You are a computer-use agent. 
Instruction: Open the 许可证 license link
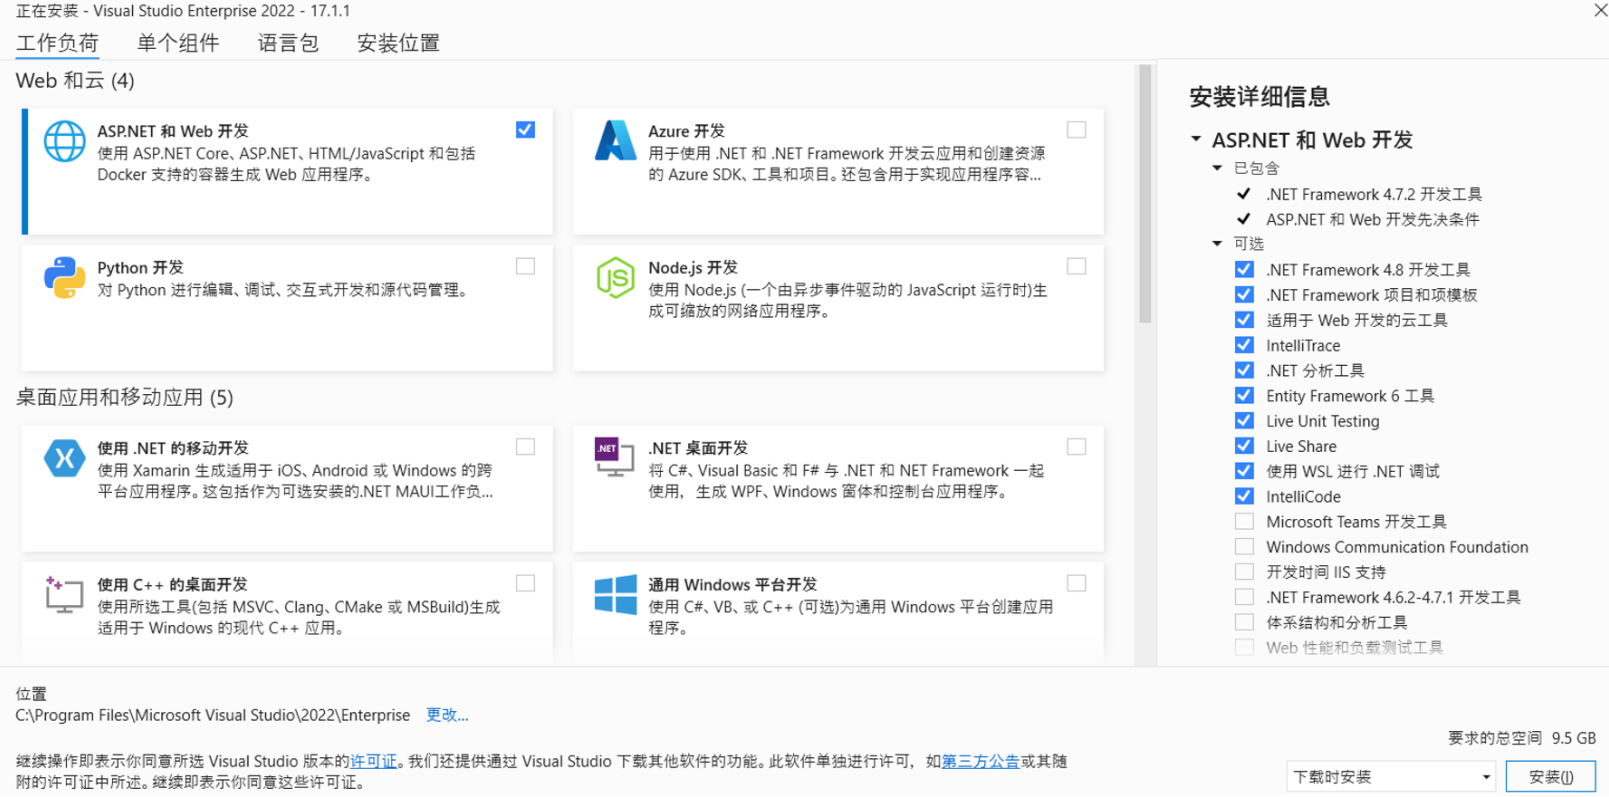click(x=373, y=761)
